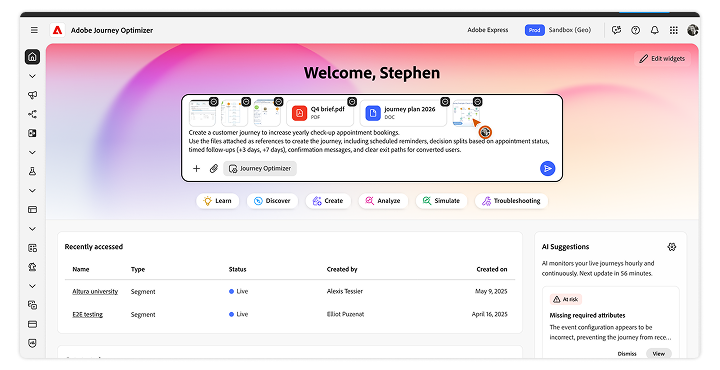Viewport: 720px width, 370px height.
Task: Click the Missing required attributes title
Action: (x=587, y=315)
